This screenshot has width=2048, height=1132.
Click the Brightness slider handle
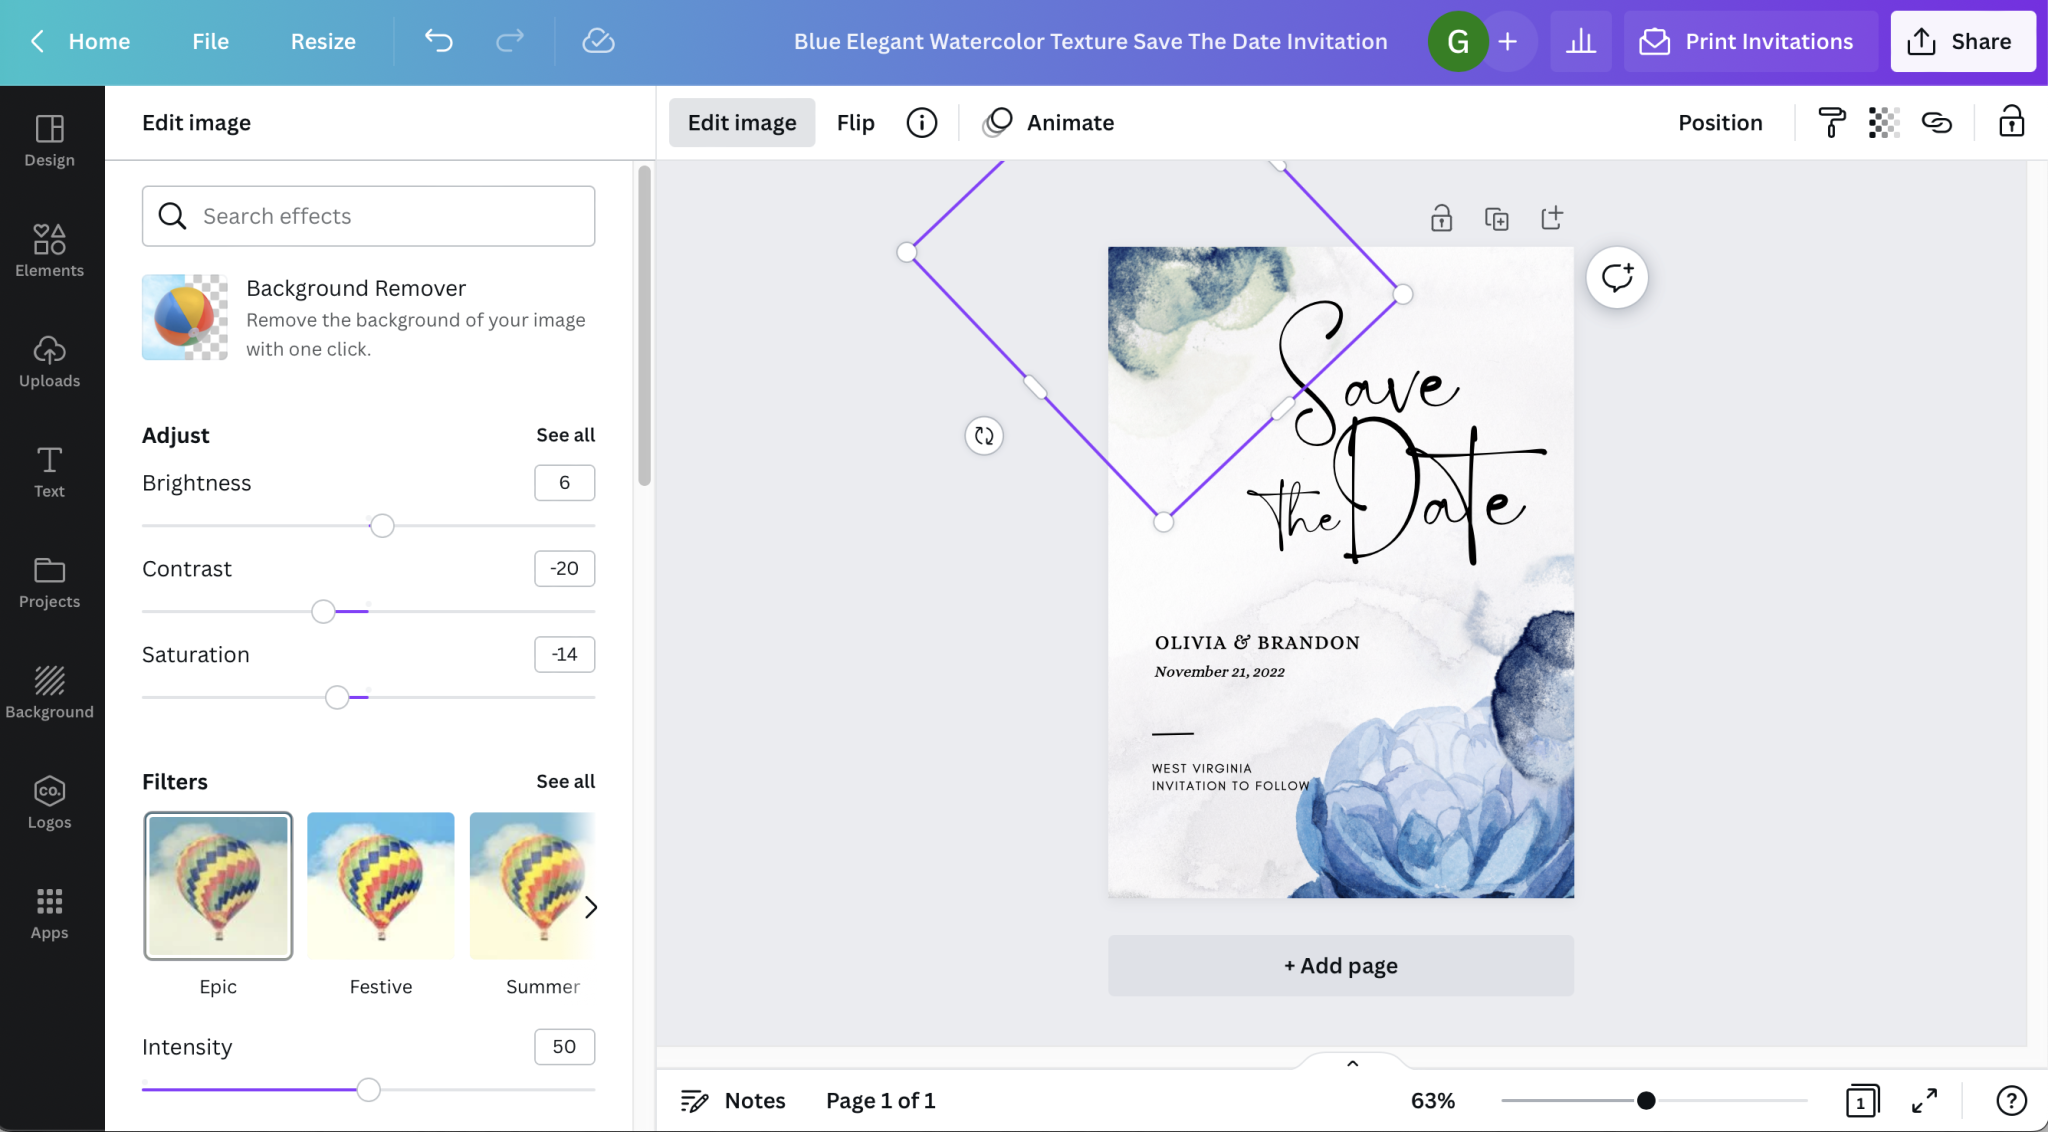tap(382, 526)
